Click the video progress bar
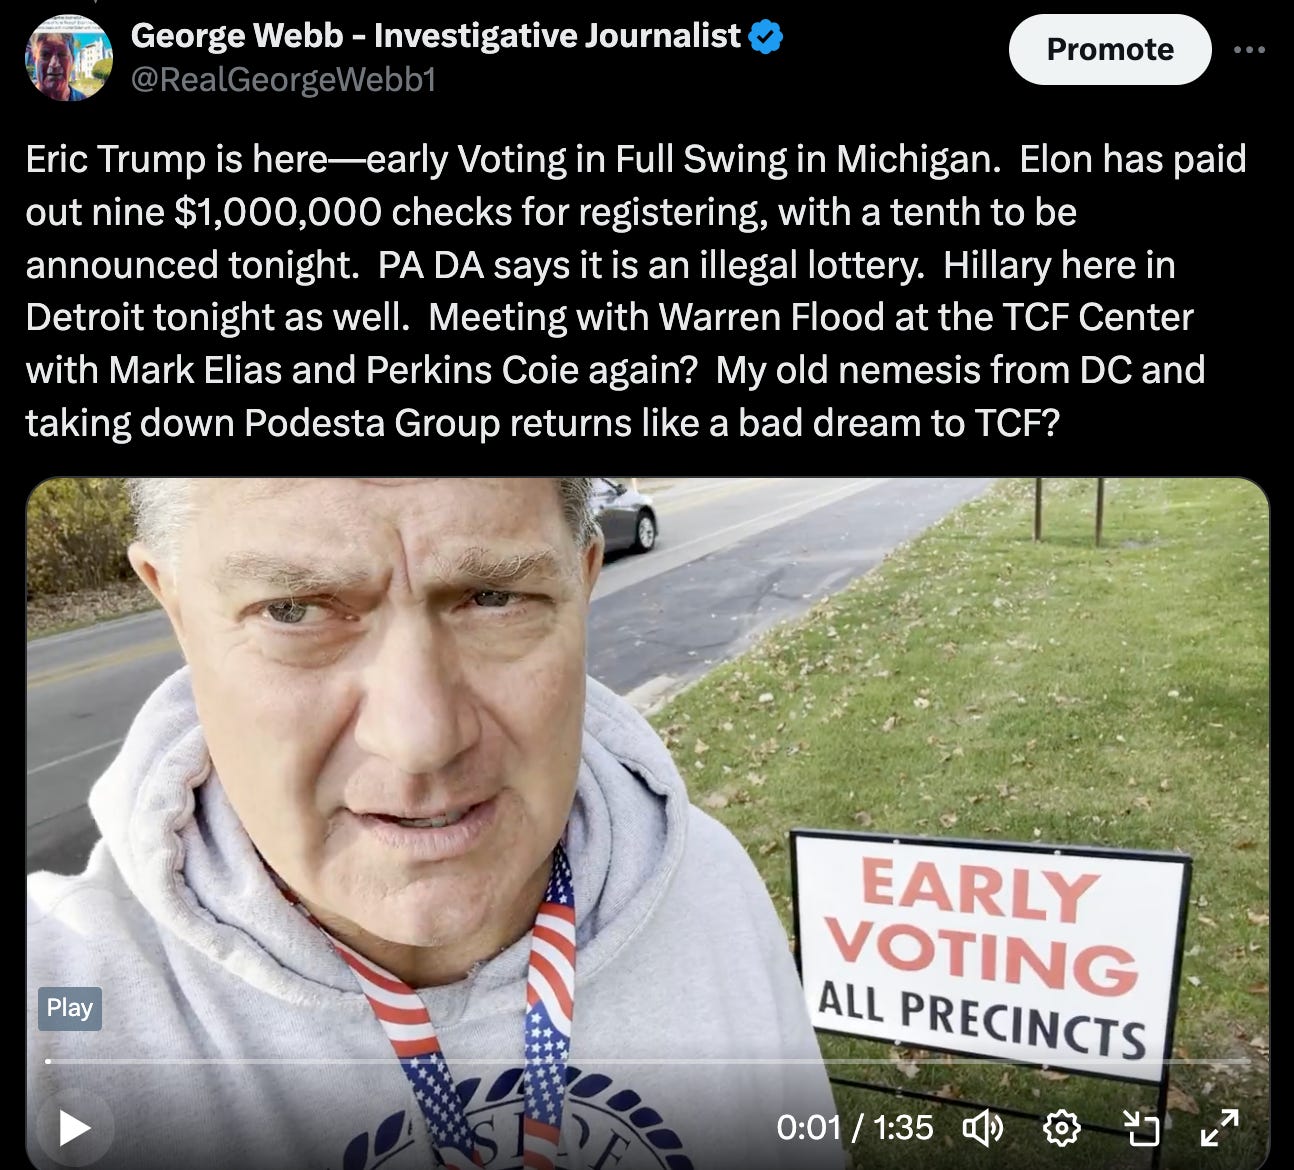The image size is (1294, 1170). (647, 1061)
